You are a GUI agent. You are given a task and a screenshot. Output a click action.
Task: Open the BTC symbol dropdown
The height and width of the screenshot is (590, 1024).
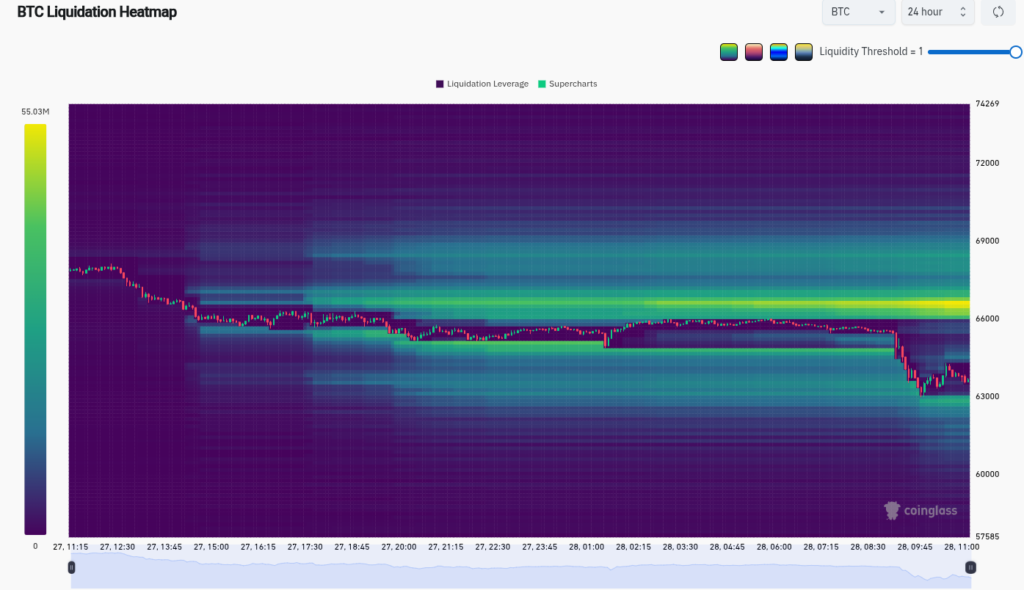857,12
